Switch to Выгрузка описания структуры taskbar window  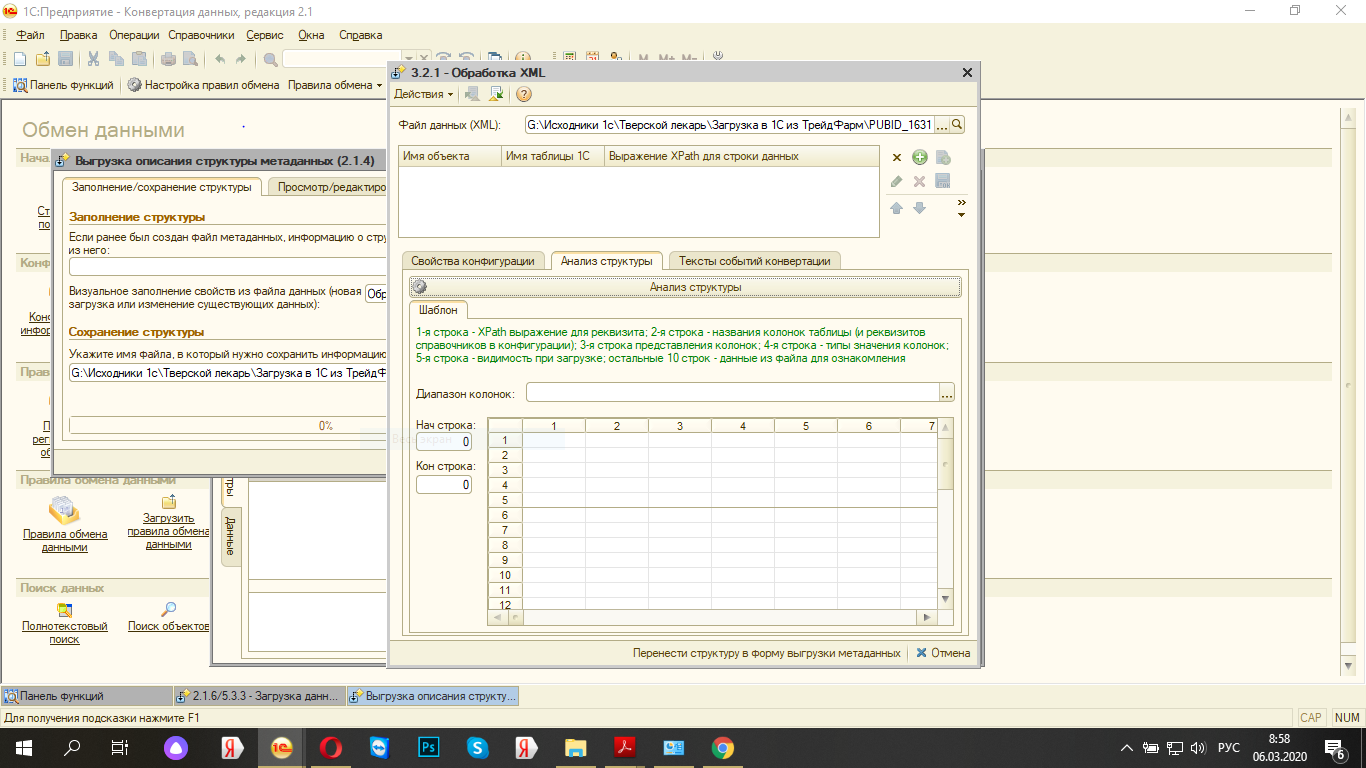432,696
